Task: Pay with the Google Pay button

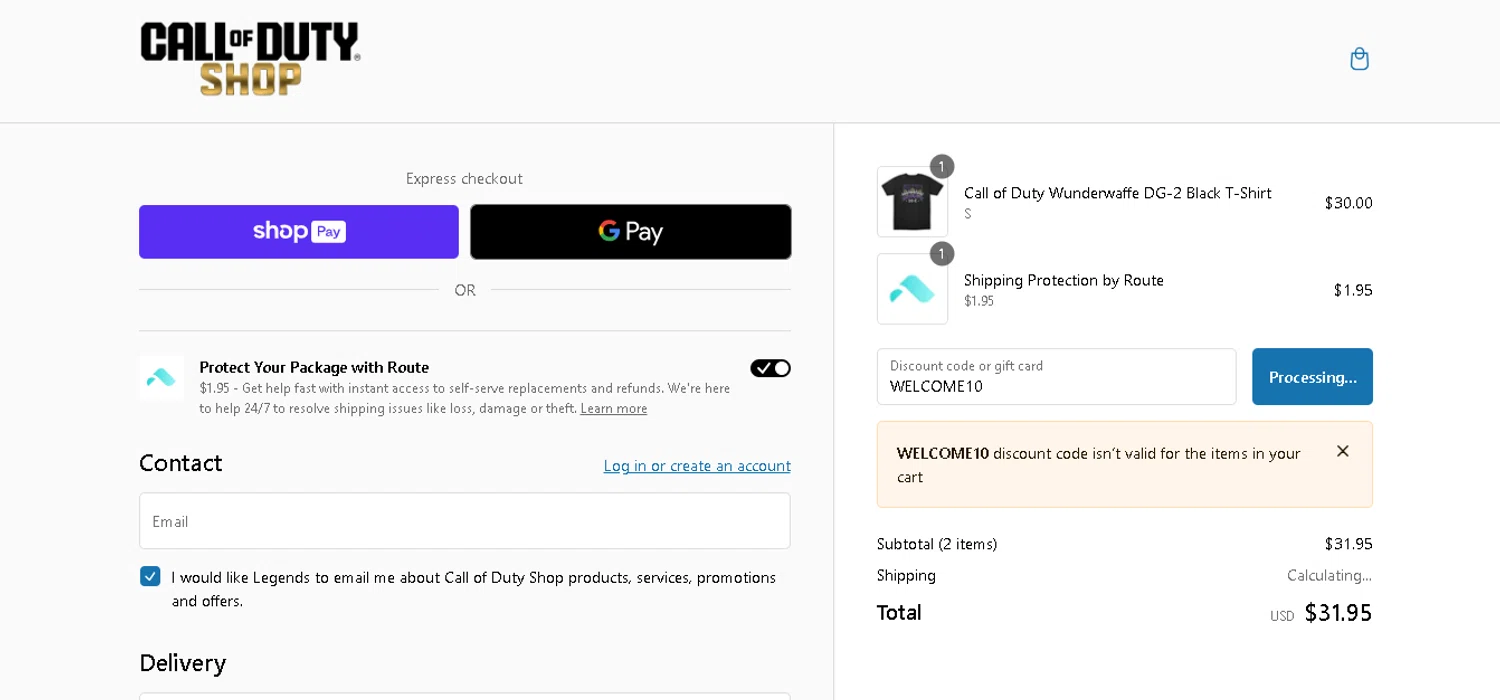Action: (x=630, y=232)
